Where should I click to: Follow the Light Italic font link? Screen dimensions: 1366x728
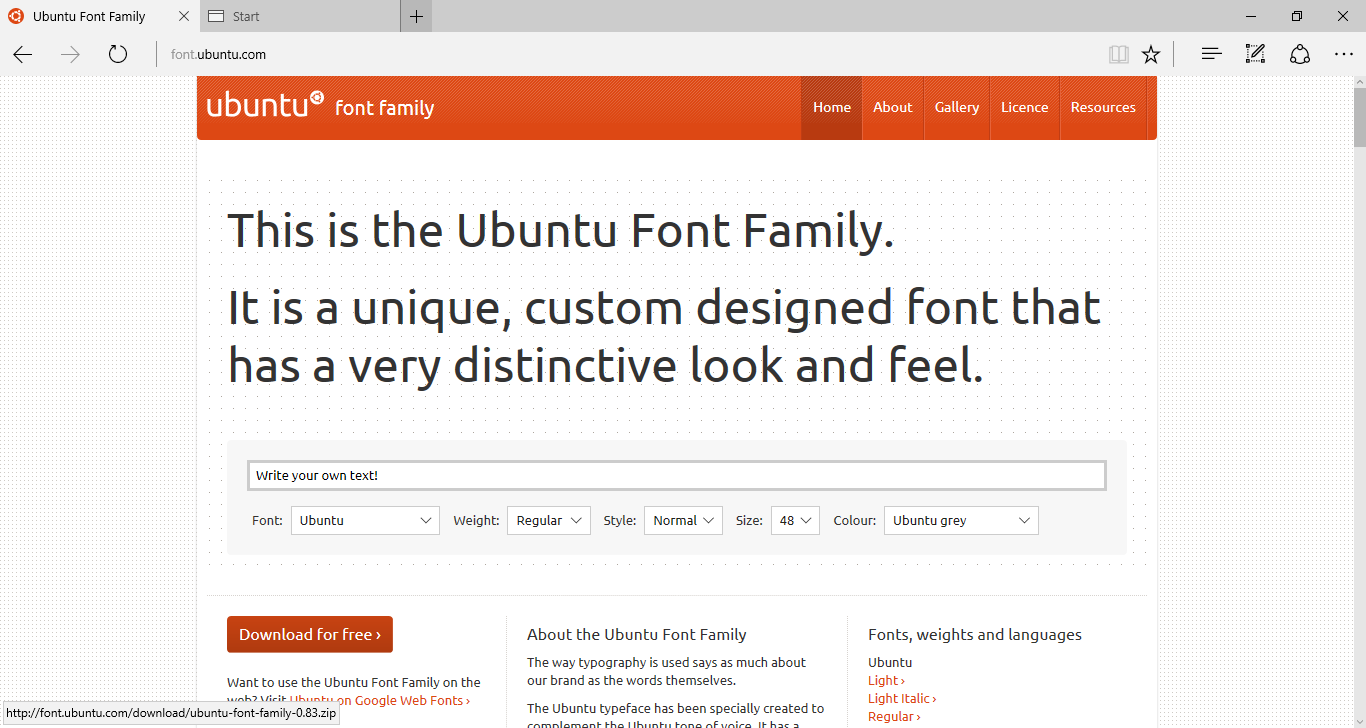point(902,698)
